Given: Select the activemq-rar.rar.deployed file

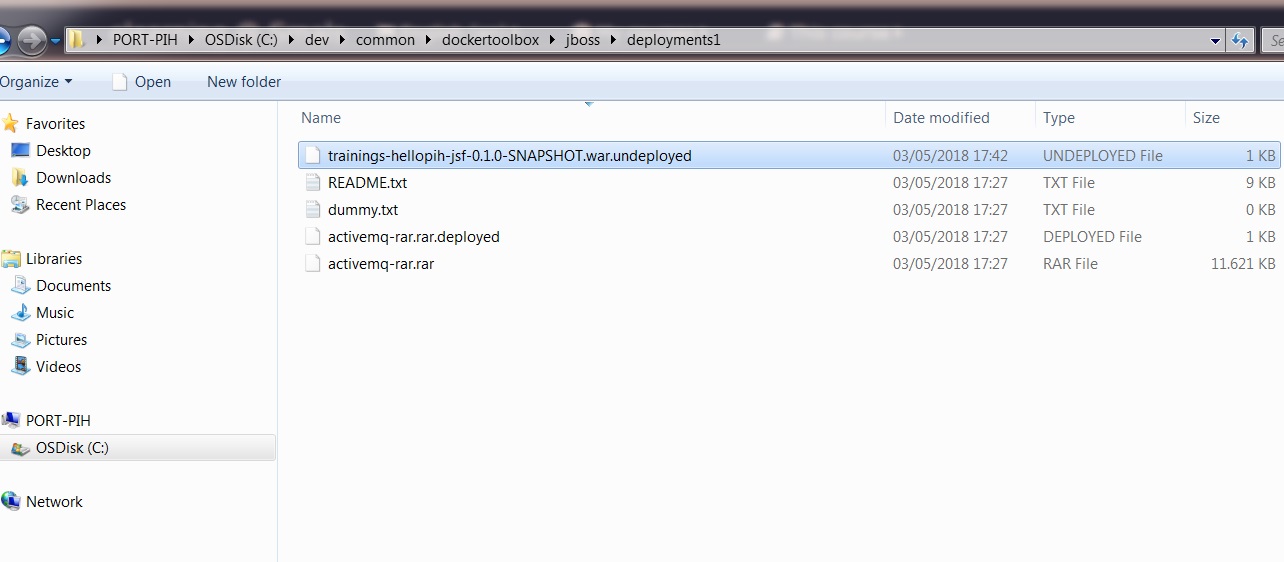Looking at the screenshot, I should coord(789,237).
